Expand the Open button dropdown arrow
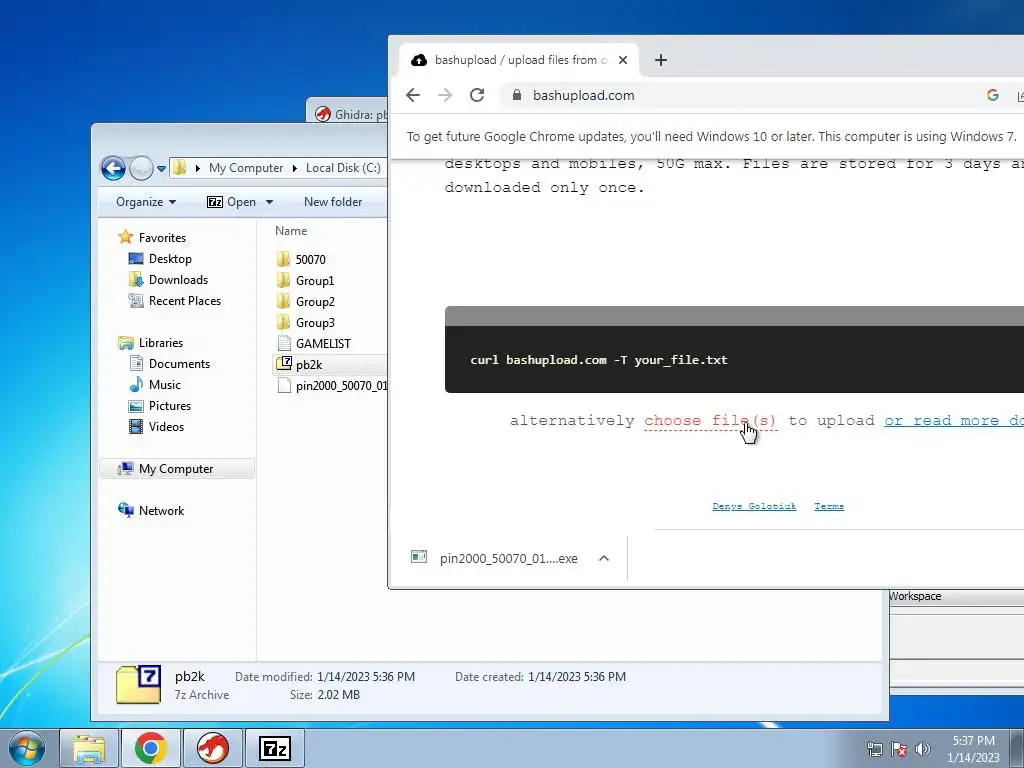This screenshot has height=768, width=1024. (269, 202)
